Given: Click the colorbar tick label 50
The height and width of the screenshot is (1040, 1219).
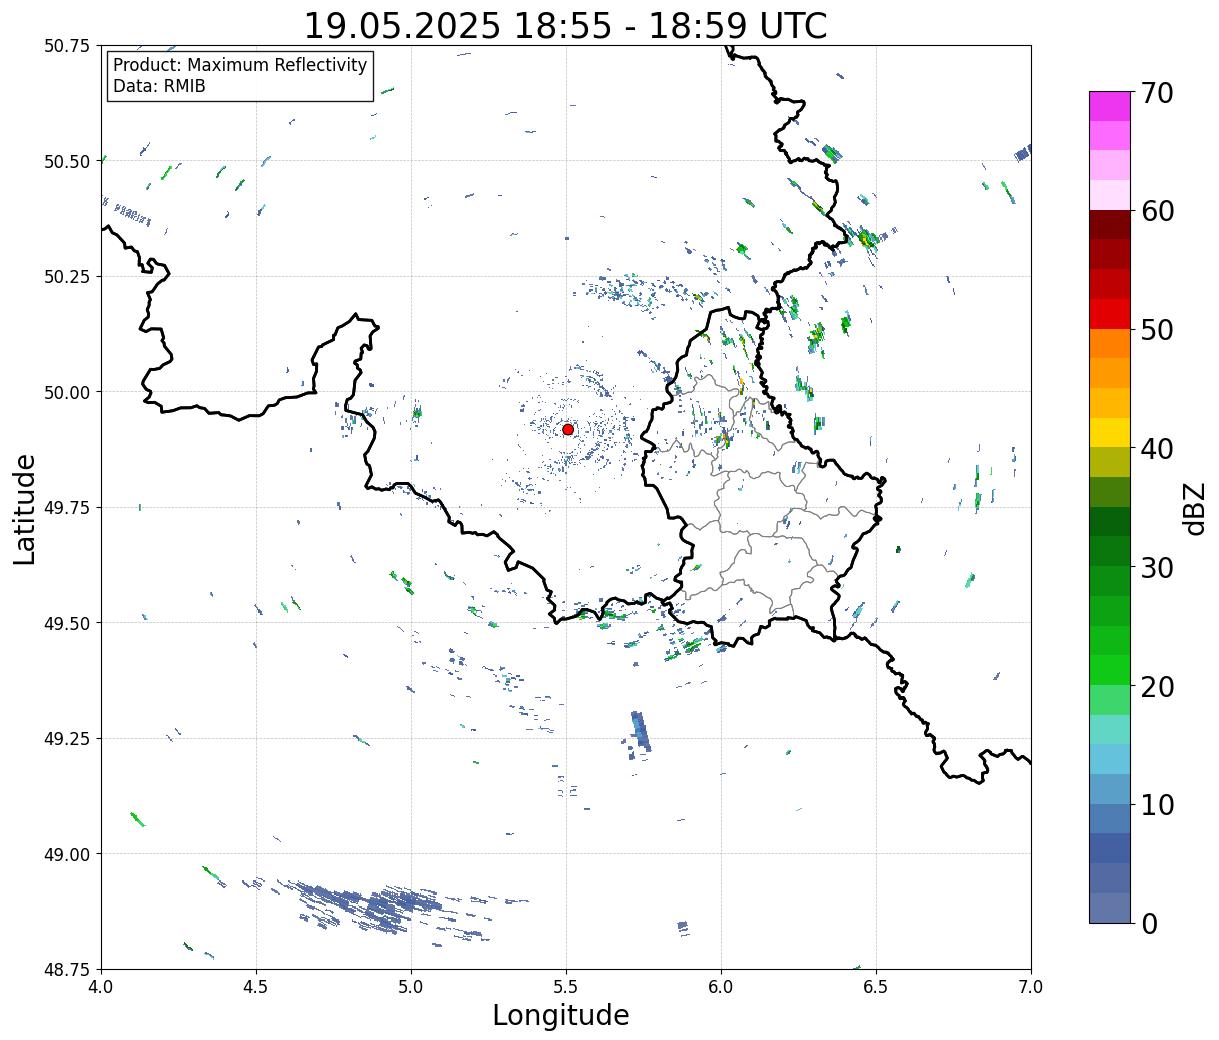Looking at the screenshot, I should click(1156, 329).
